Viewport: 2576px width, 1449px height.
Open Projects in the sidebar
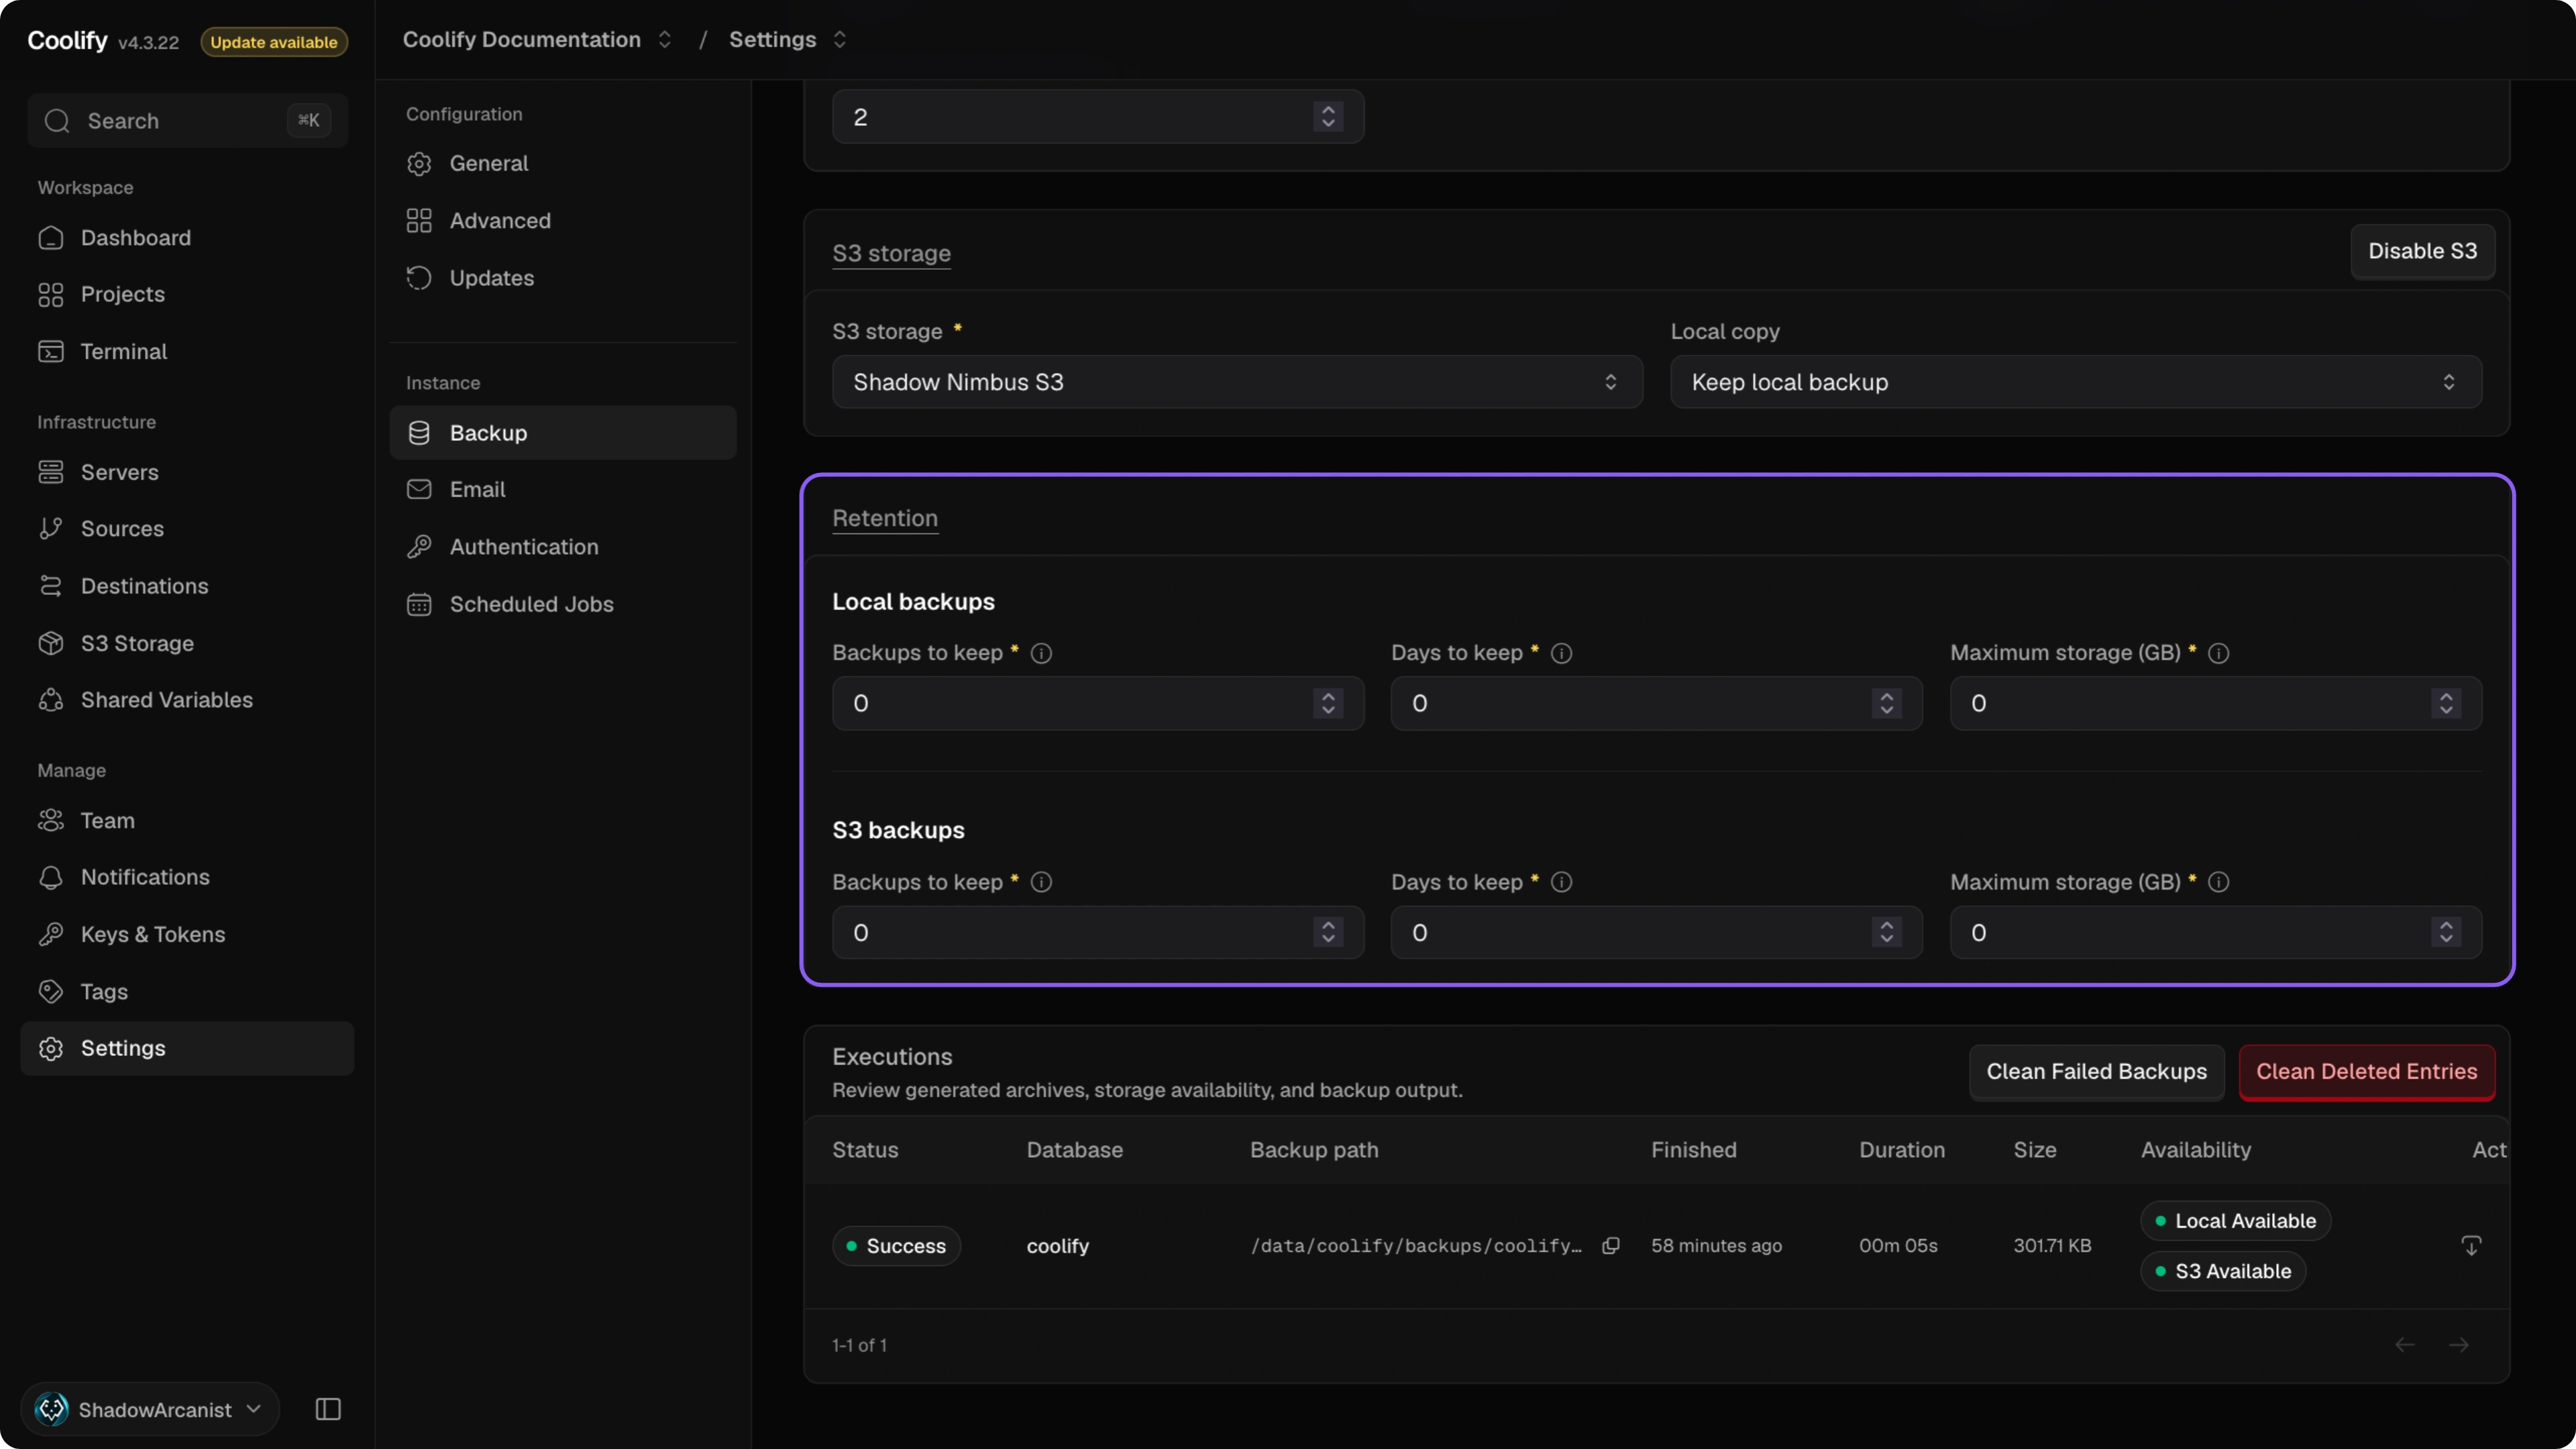188,295
